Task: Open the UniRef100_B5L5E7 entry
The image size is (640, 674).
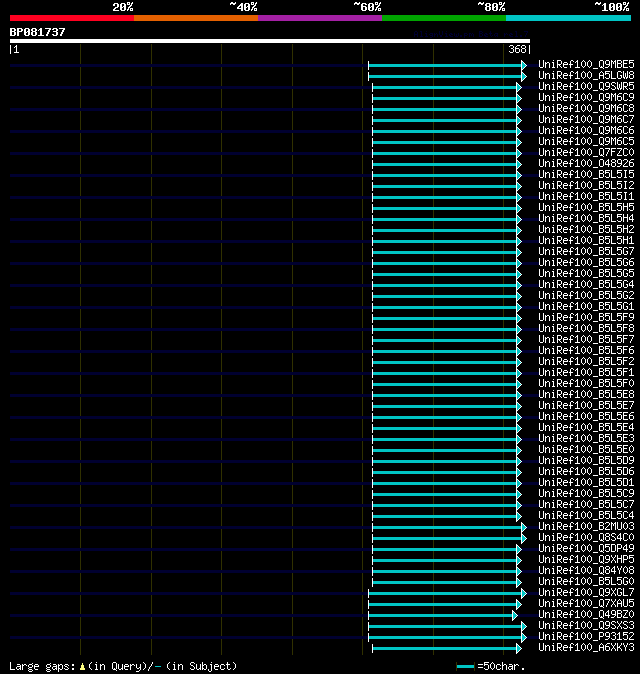Action: point(586,406)
